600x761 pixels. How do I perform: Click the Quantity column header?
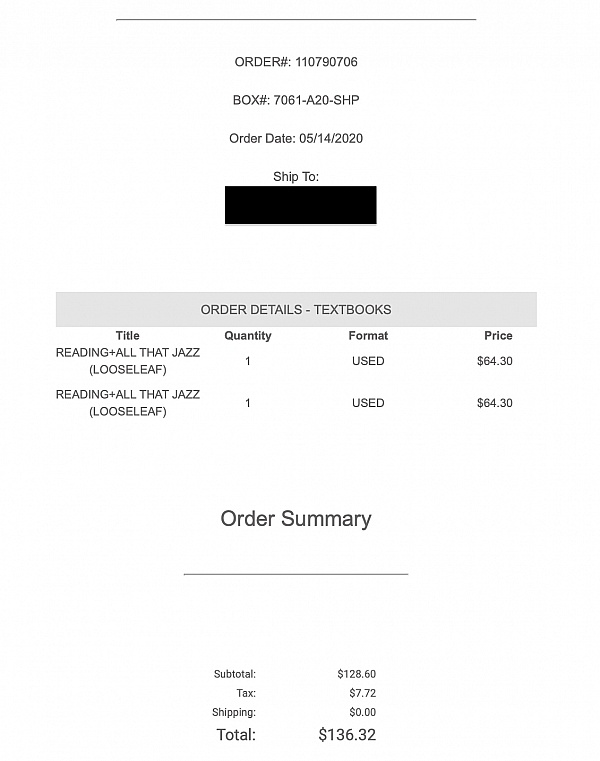pos(248,335)
